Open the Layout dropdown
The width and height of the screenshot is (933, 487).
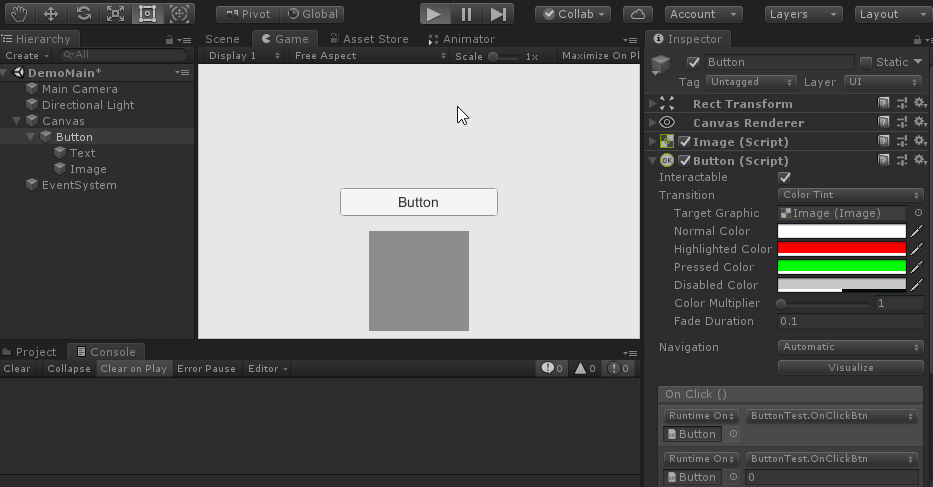892,14
